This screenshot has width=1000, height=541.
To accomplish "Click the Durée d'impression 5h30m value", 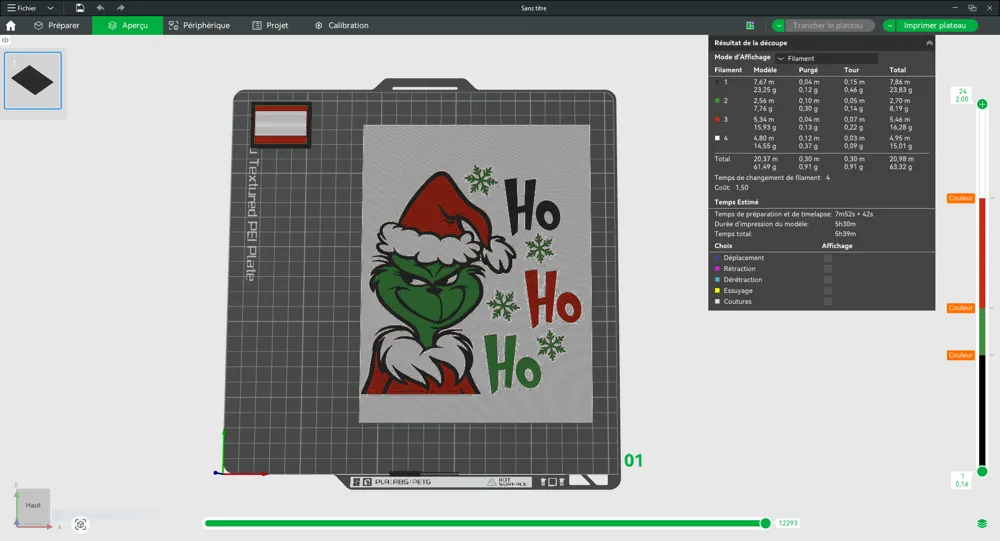I will coord(845,224).
